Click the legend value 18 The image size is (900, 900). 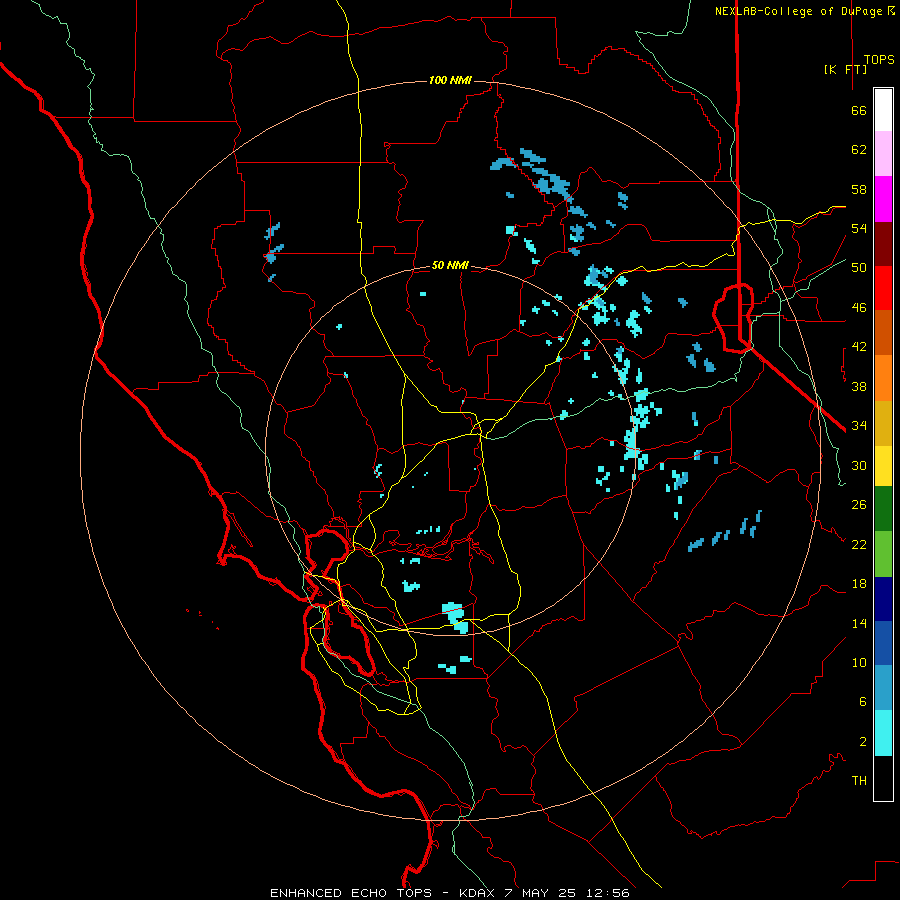click(x=859, y=584)
